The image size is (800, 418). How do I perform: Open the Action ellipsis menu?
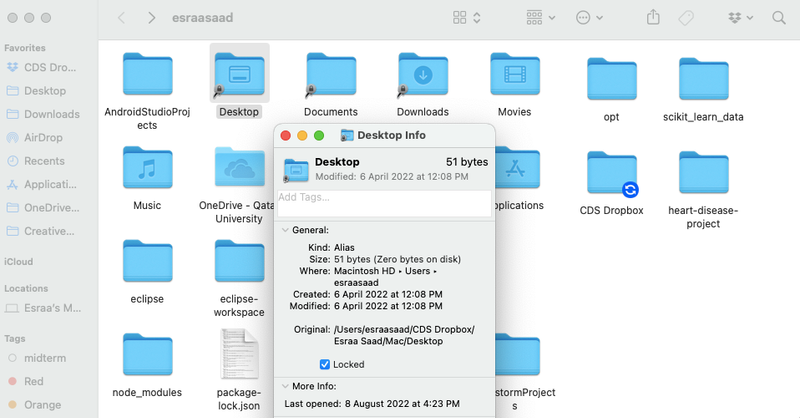(x=589, y=18)
